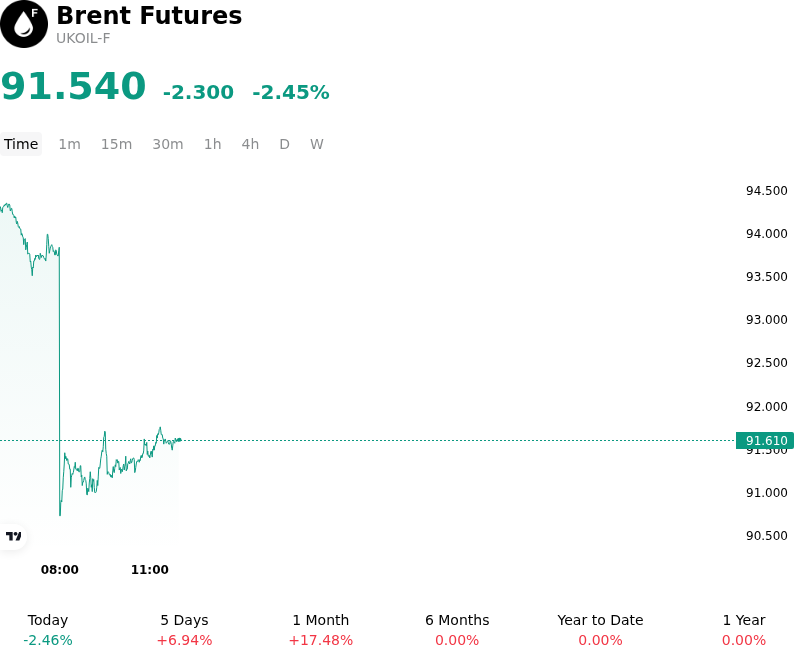Select the 30m timeframe
The width and height of the screenshot is (800, 660).
[168, 144]
